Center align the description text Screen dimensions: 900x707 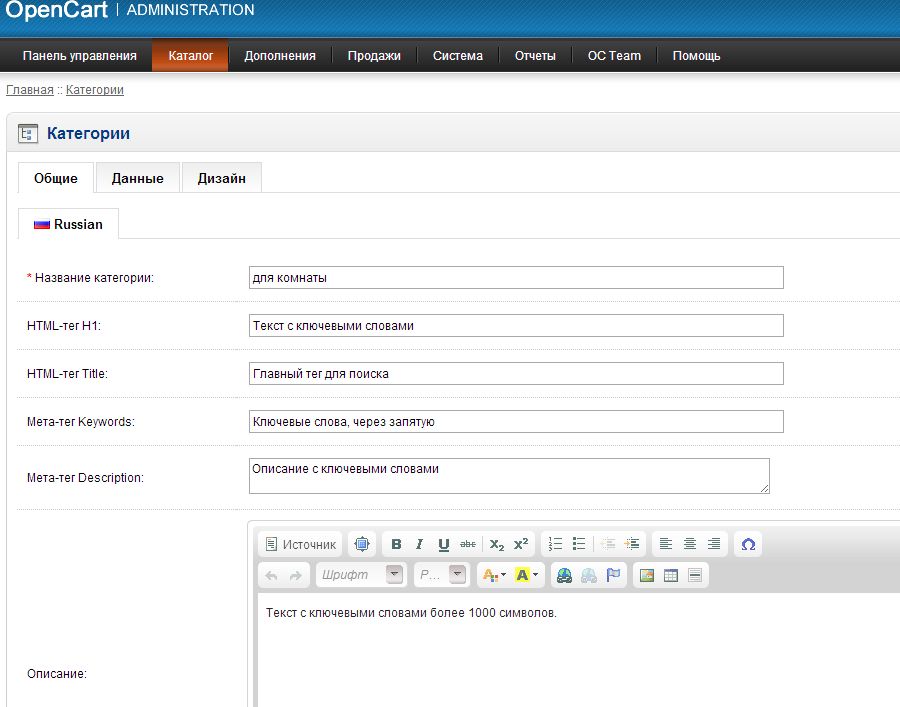coord(690,544)
